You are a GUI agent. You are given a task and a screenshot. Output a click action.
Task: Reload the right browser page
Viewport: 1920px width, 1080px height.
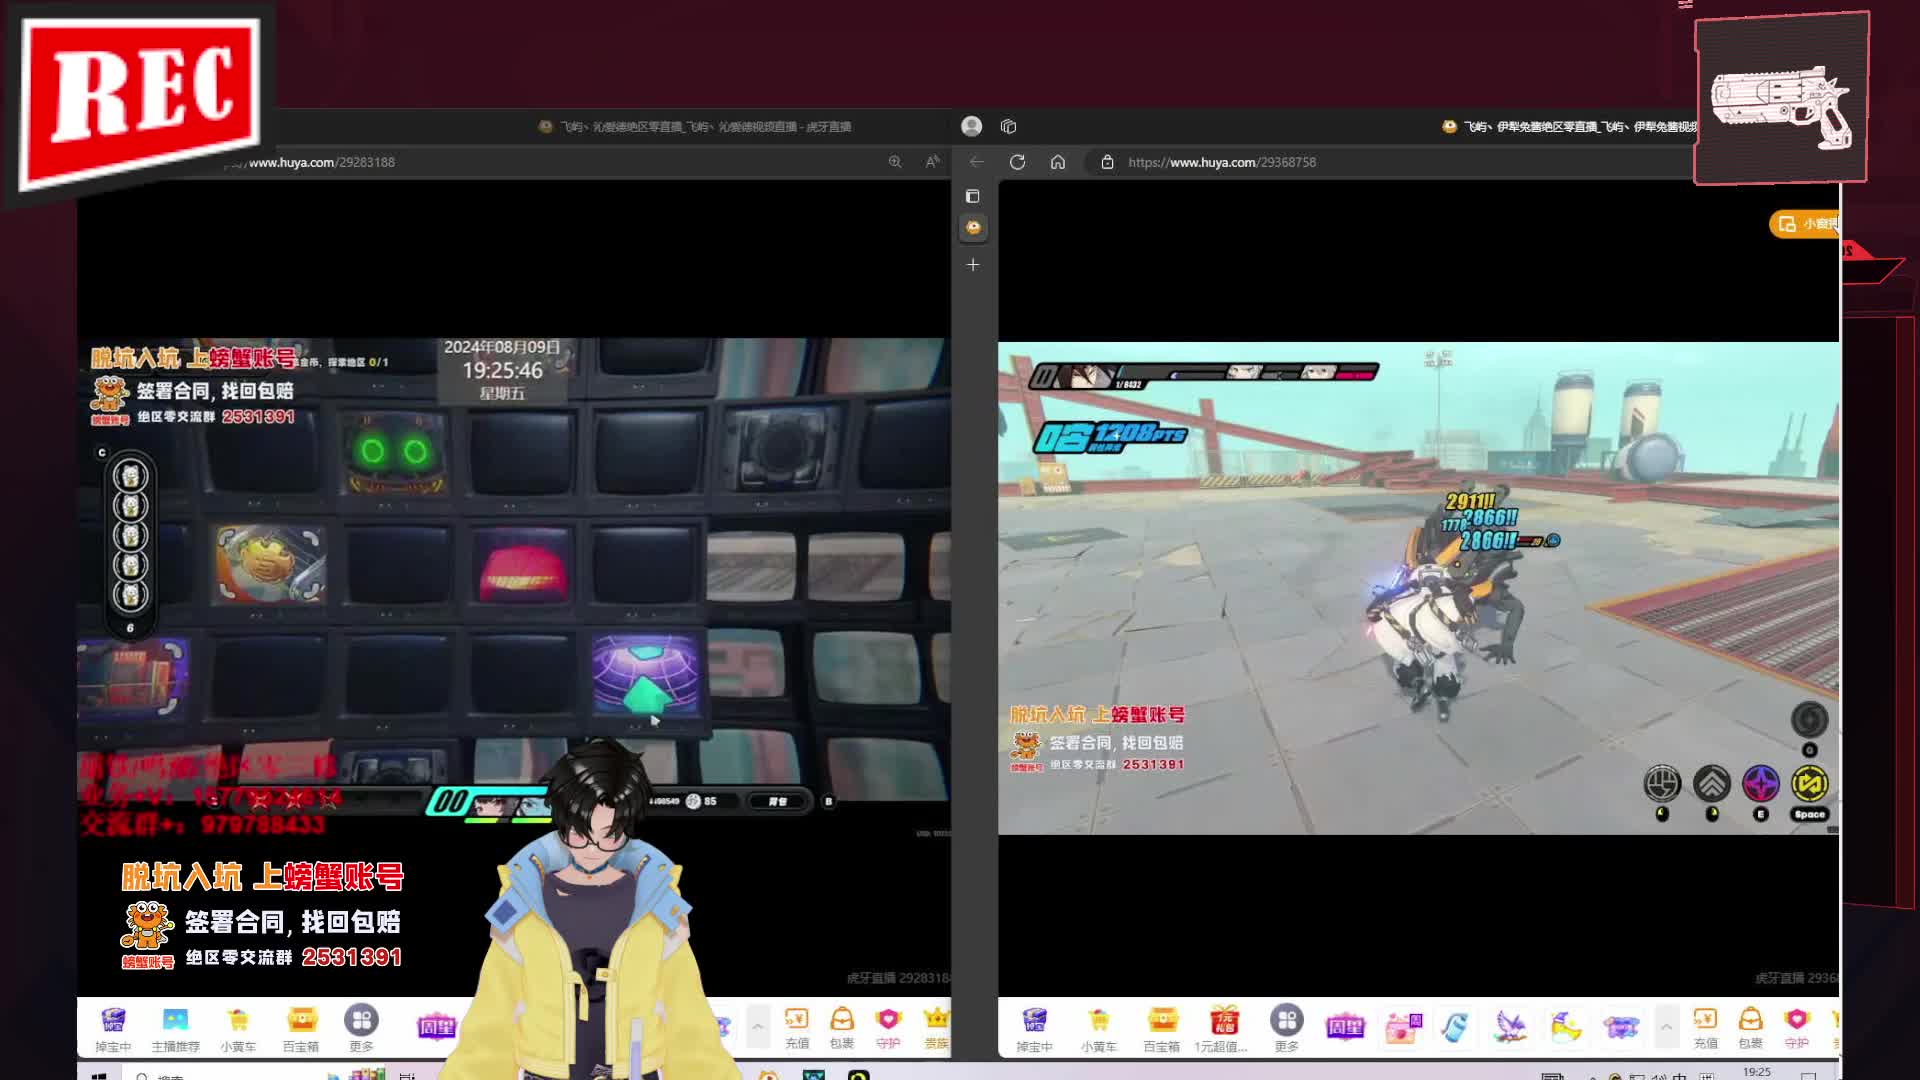pos(1017,162)
